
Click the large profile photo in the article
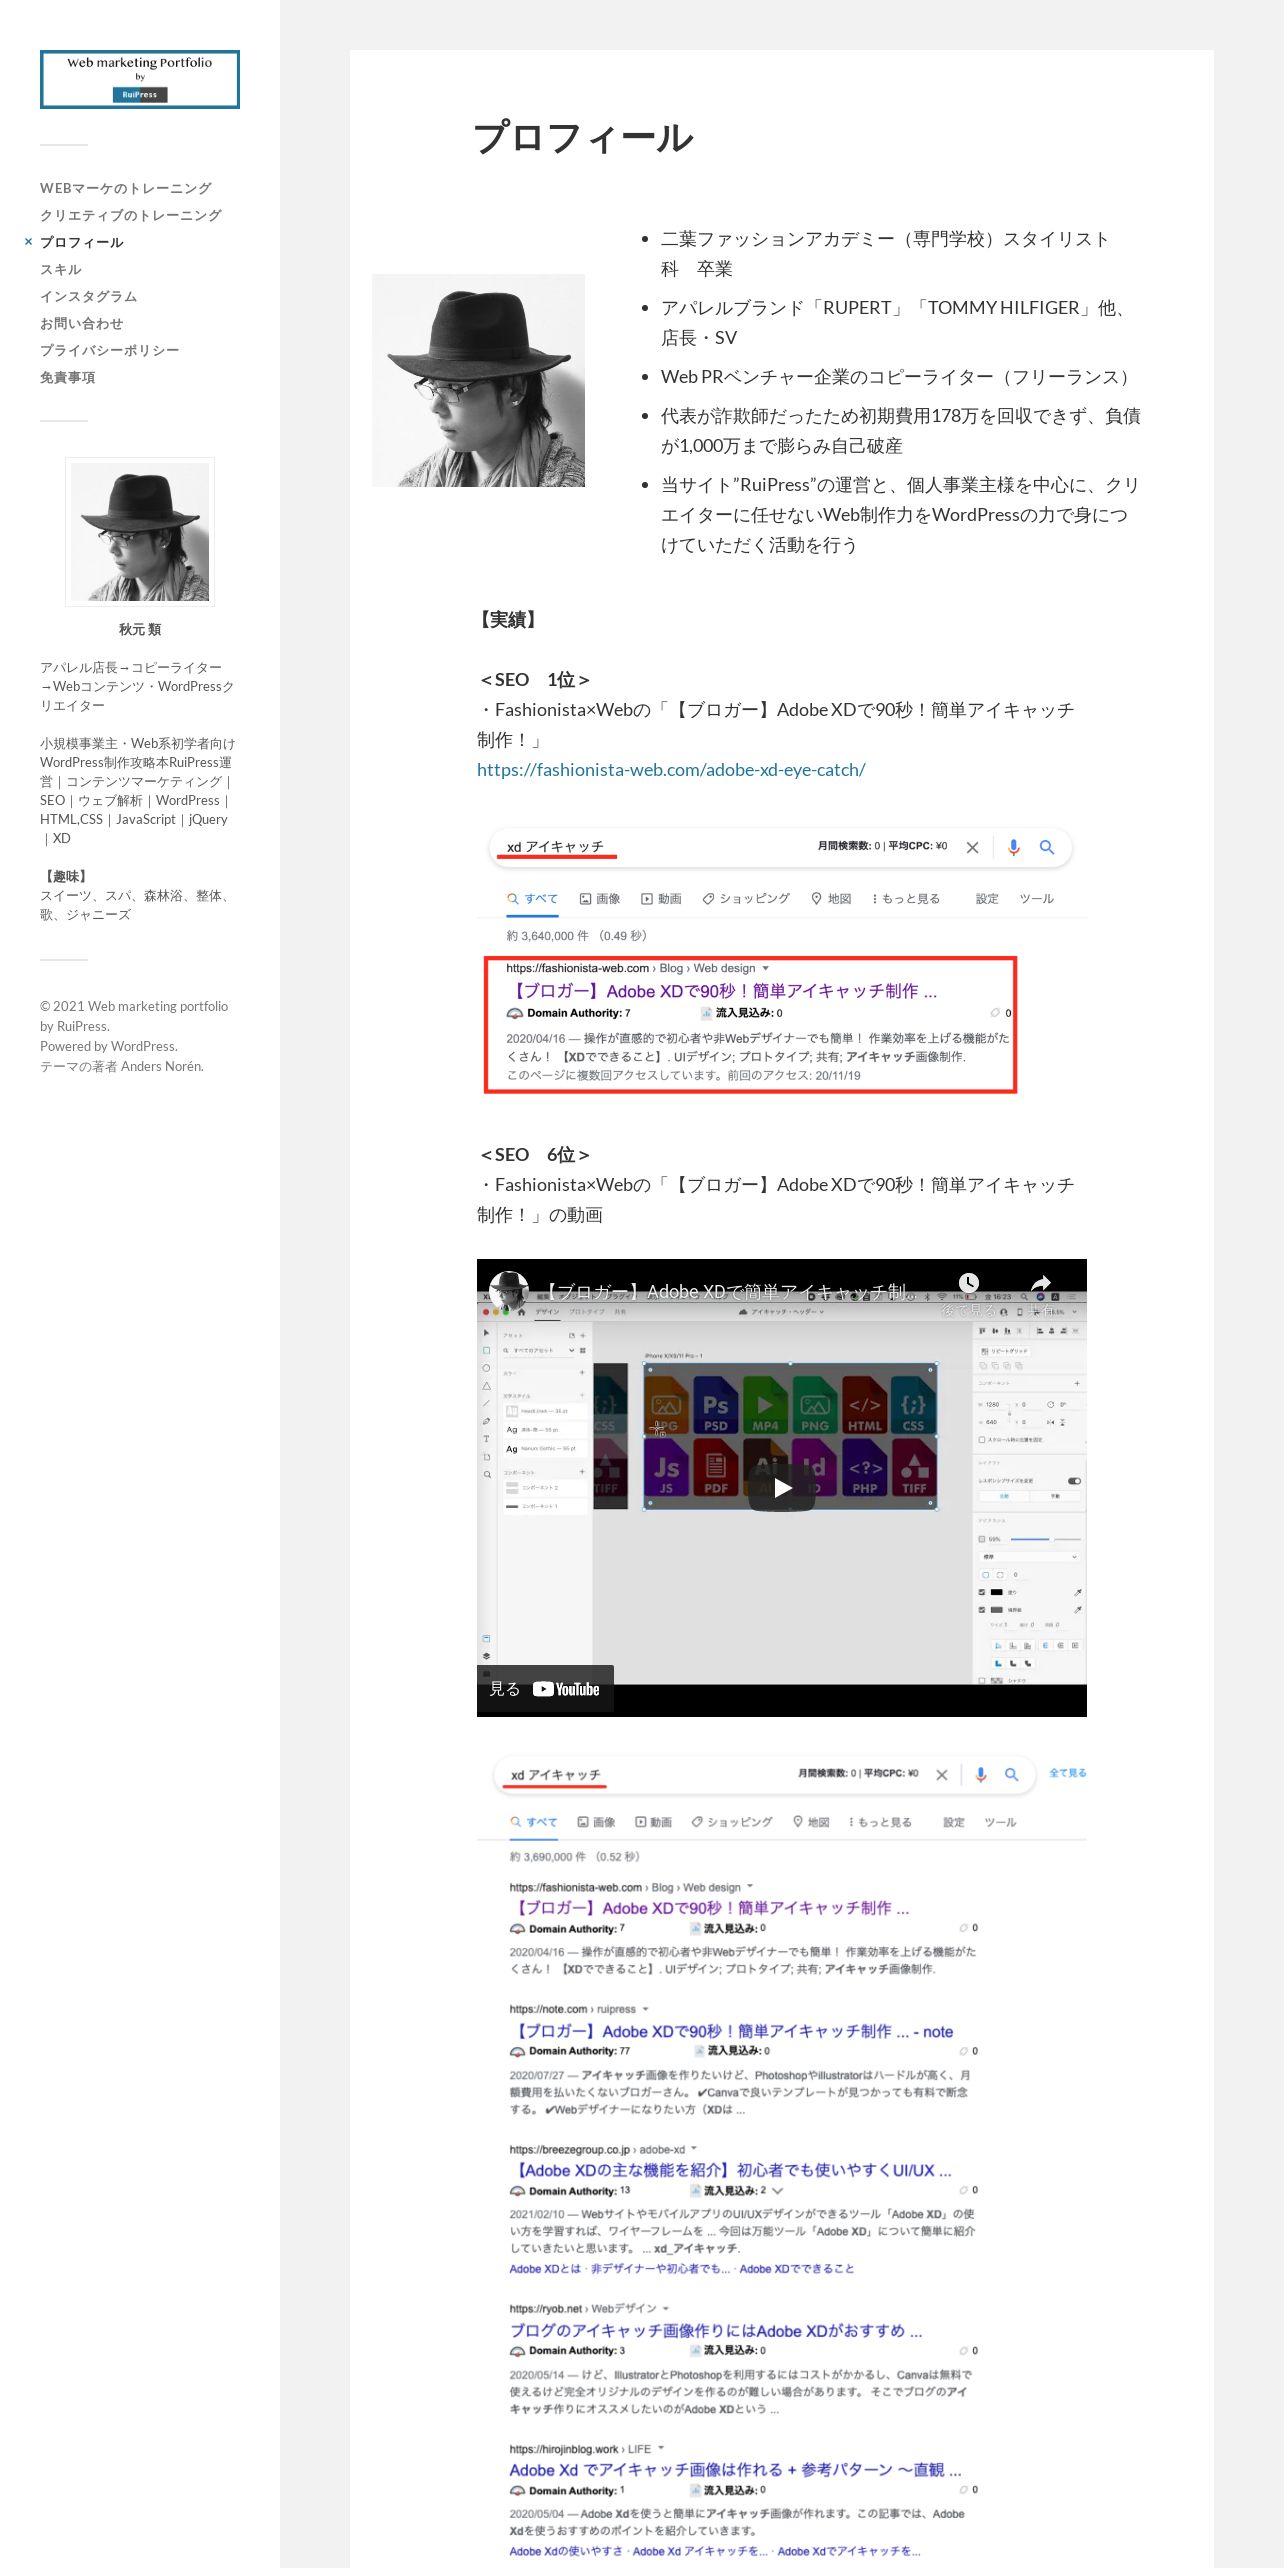click(478, 380)
